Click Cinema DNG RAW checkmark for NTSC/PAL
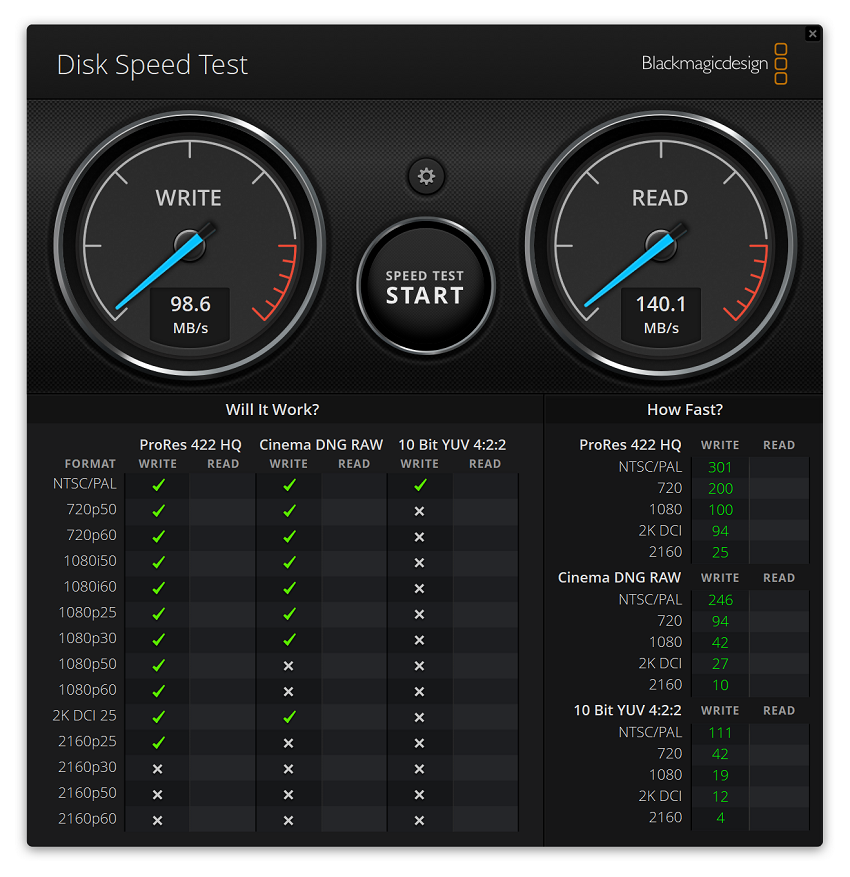 point(289,485)
